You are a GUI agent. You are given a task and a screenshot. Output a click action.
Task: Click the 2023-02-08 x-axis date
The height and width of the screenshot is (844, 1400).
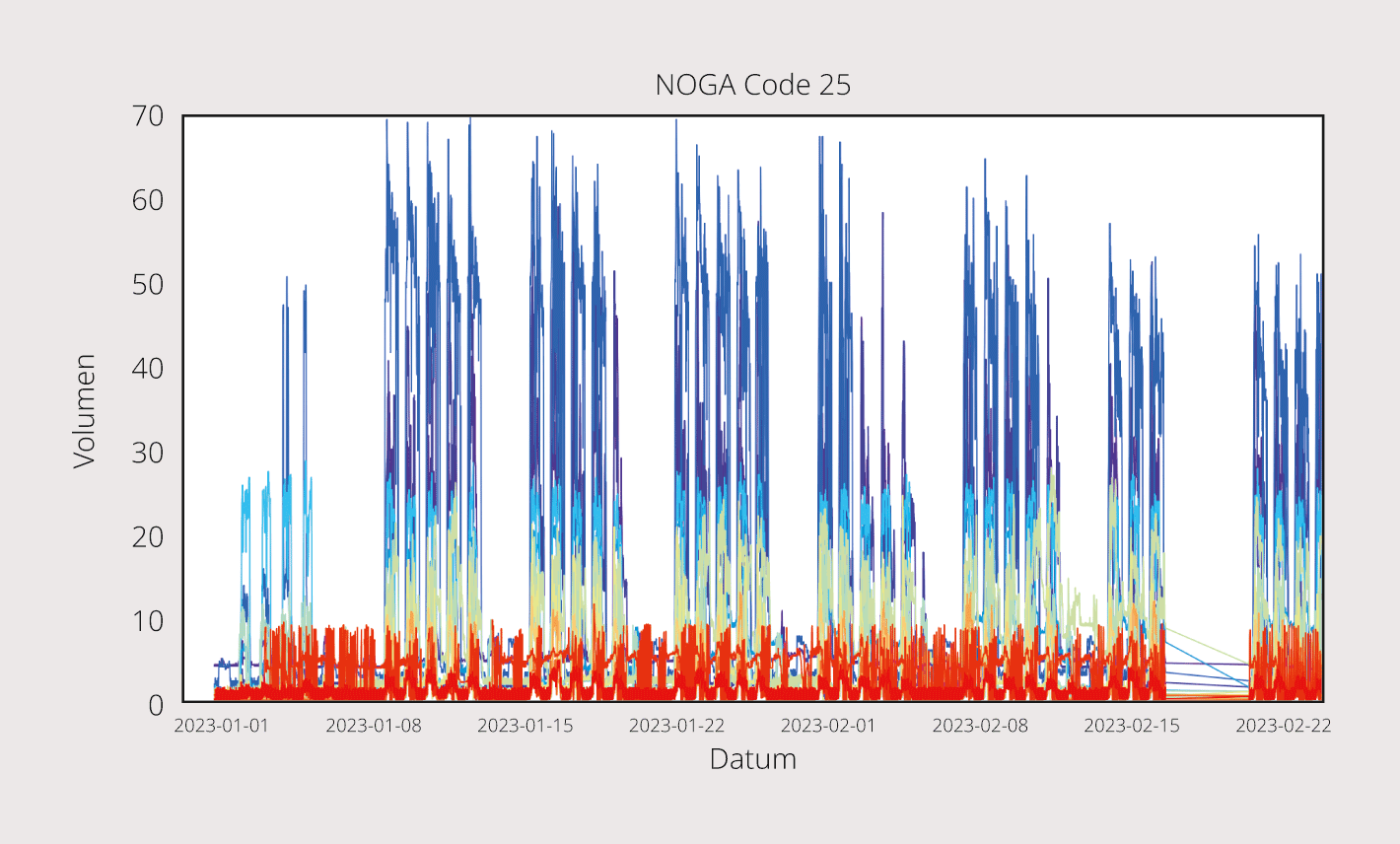(x=980, y=726)
